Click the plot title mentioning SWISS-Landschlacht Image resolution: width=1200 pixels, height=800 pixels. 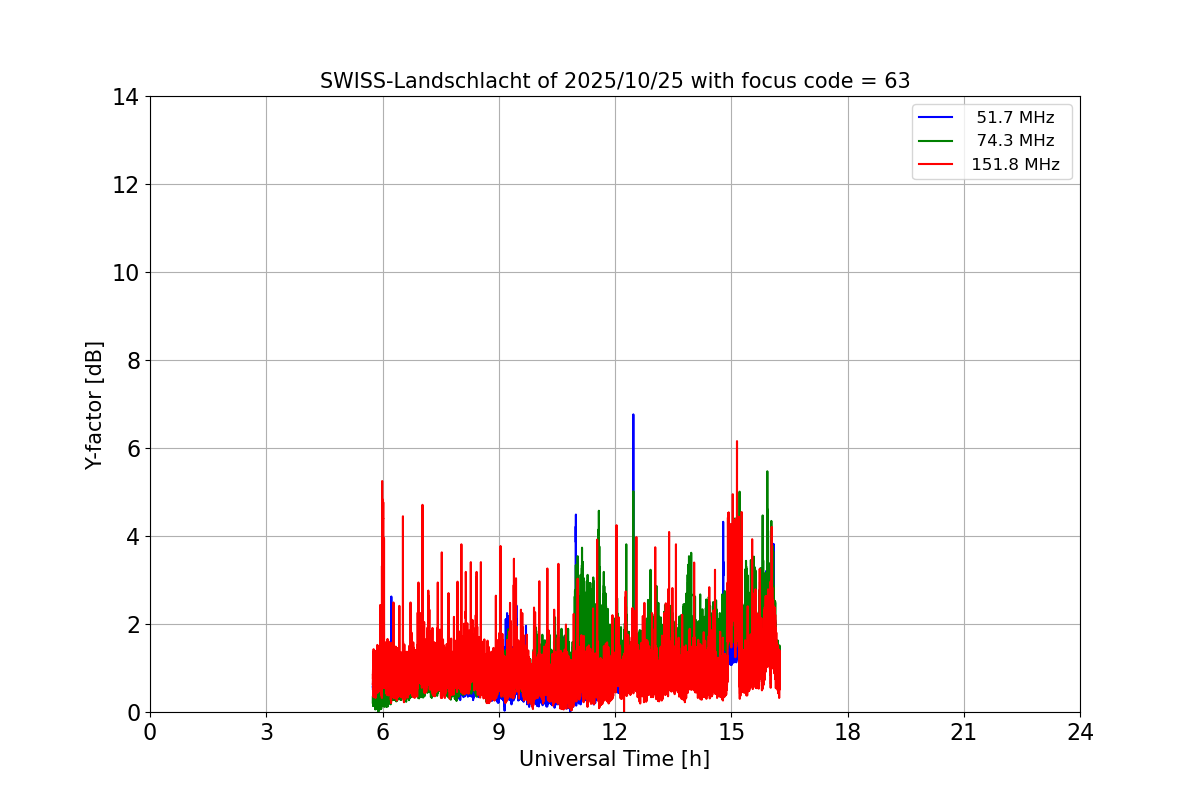point(615,81)
